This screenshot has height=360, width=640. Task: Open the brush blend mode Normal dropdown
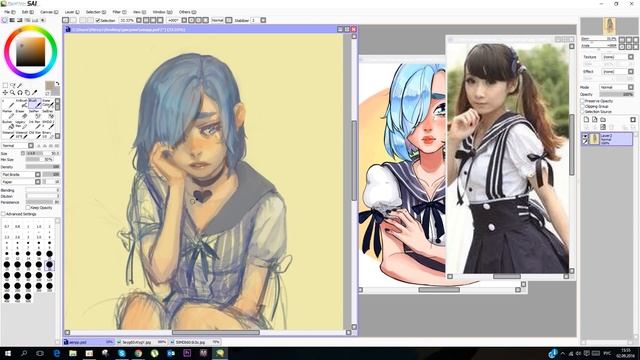[x=18, y=146]
